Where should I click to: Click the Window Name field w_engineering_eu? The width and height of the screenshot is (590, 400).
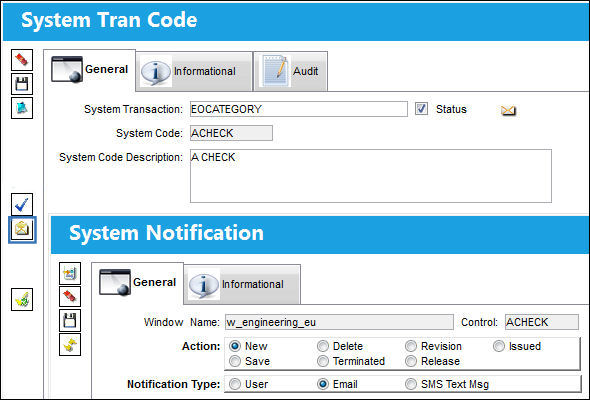coord(339,322)
